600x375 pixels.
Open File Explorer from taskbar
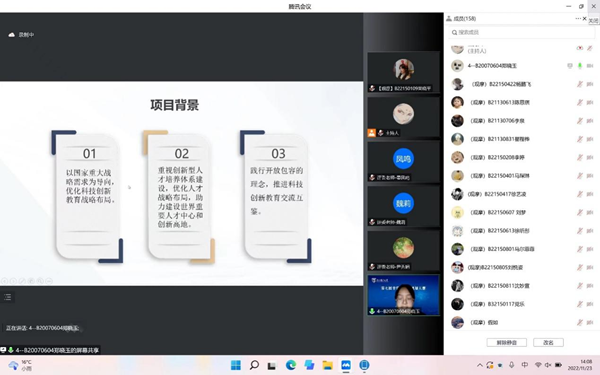[x=328, y=365]
